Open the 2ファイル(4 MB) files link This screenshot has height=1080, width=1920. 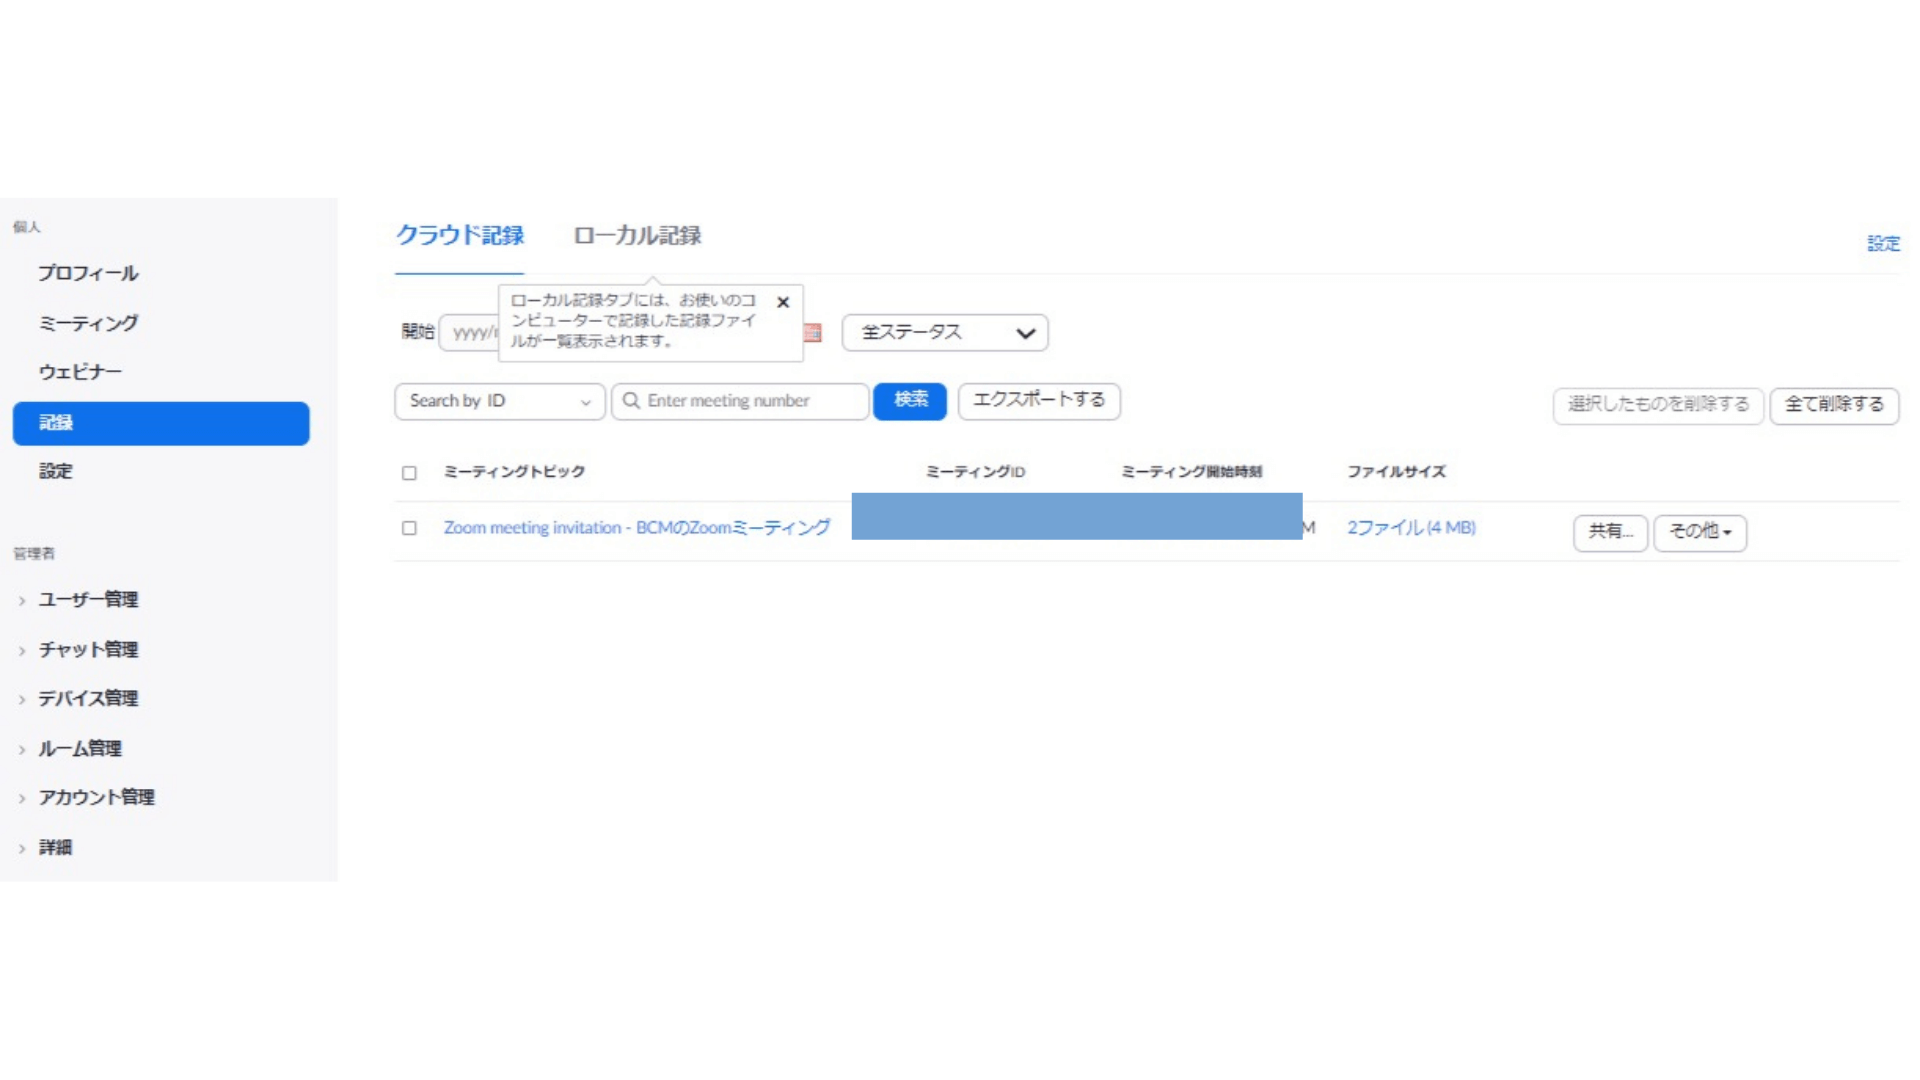pyautogui.click(x=1411, y=528)
